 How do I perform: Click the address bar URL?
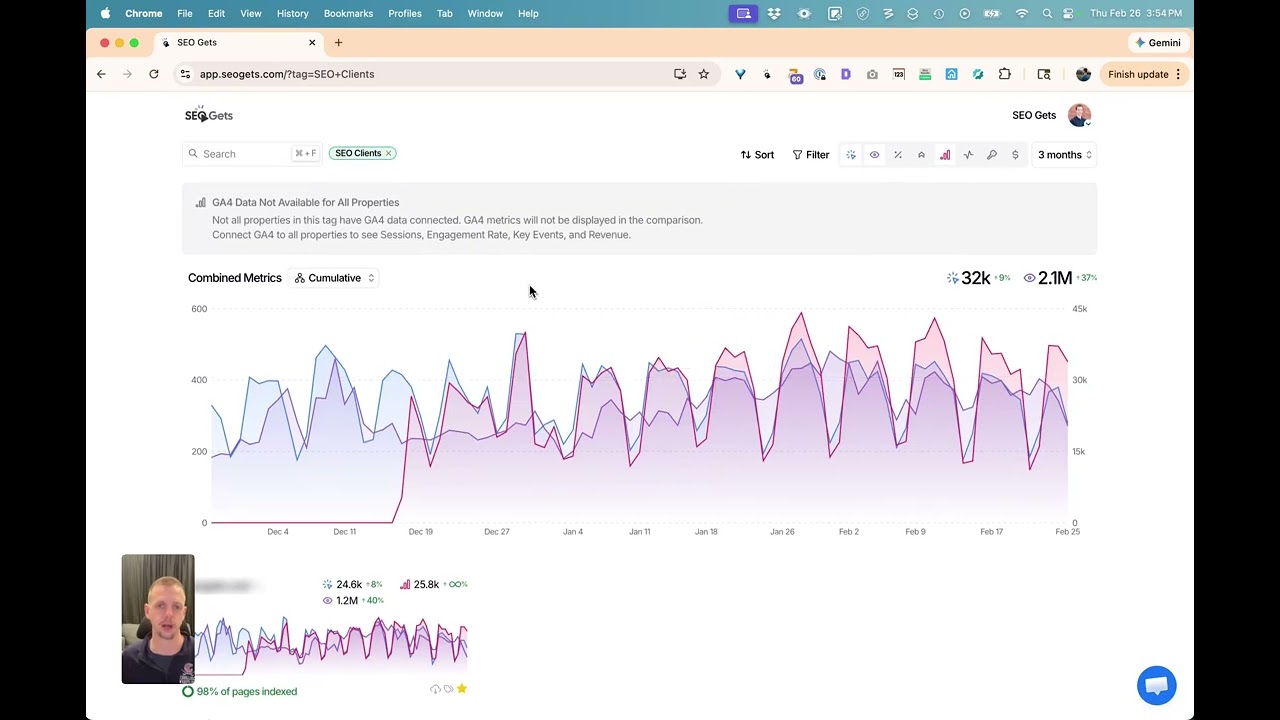tap(287, 74)
